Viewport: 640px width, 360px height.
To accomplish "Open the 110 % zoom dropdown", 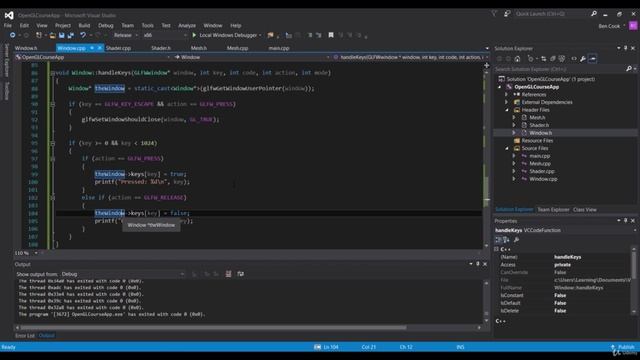I will (26, 253).
